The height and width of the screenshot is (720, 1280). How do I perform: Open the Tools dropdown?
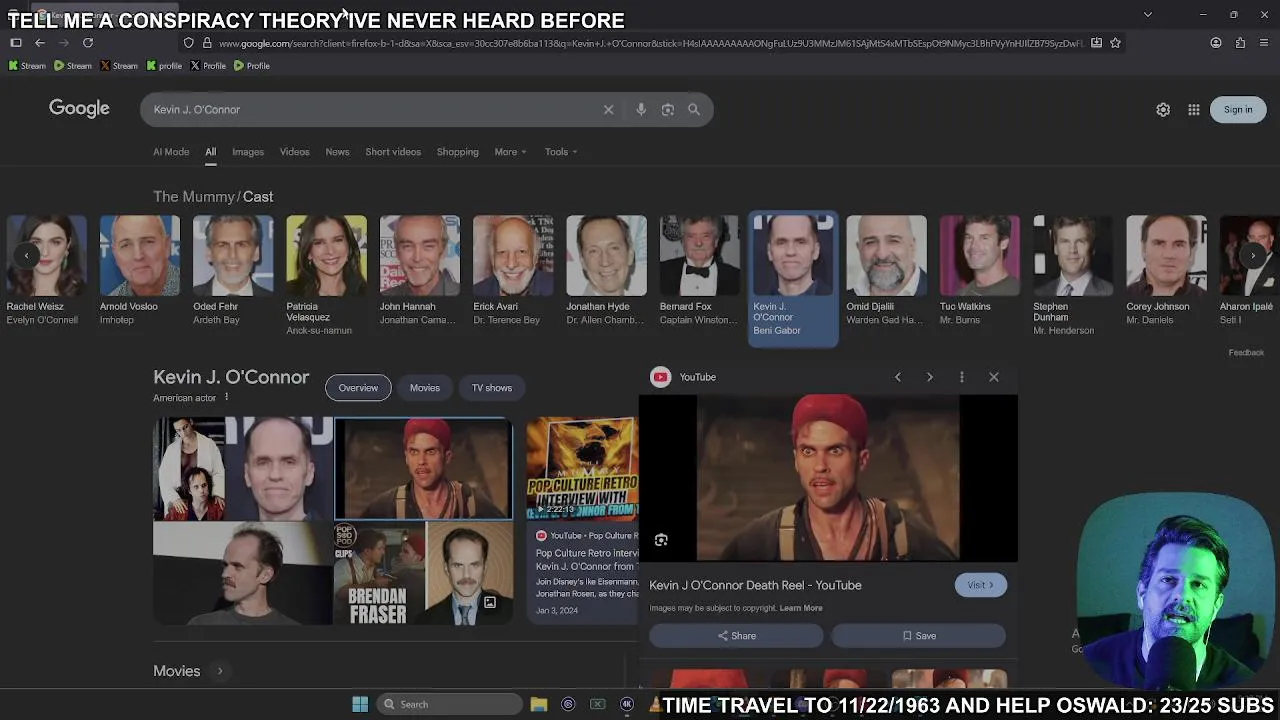click(x=561, y=152)
